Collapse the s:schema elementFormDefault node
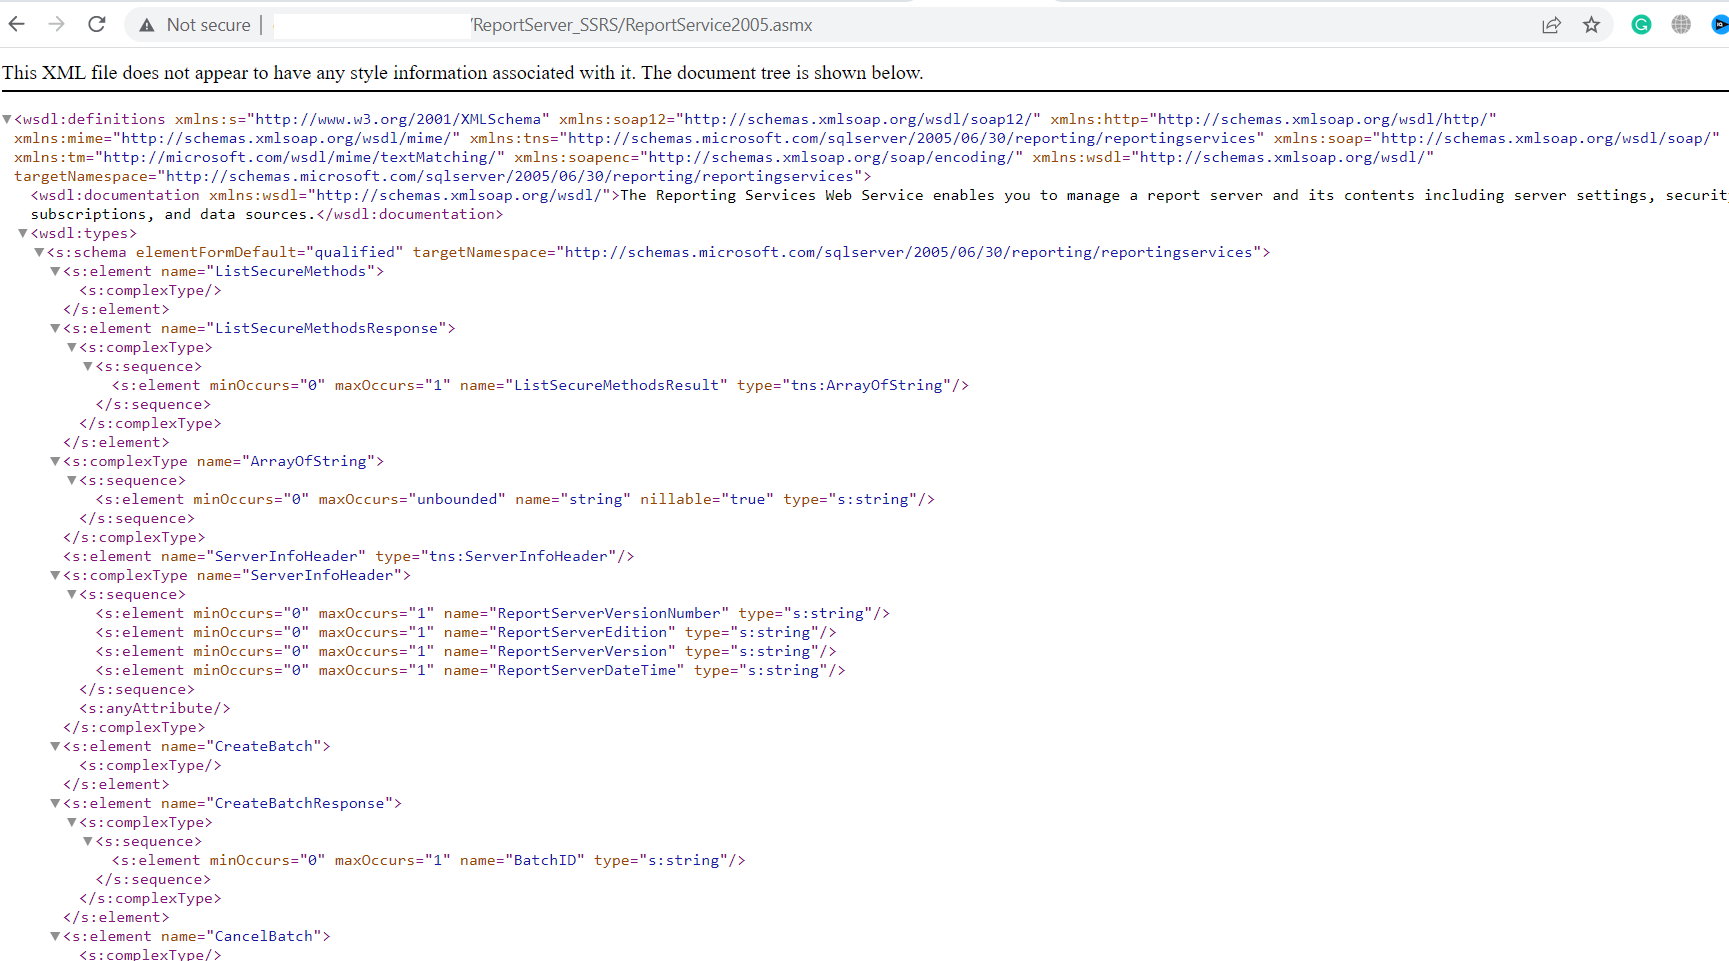Viewport: 1729px width, 961px height. point(39,252)
